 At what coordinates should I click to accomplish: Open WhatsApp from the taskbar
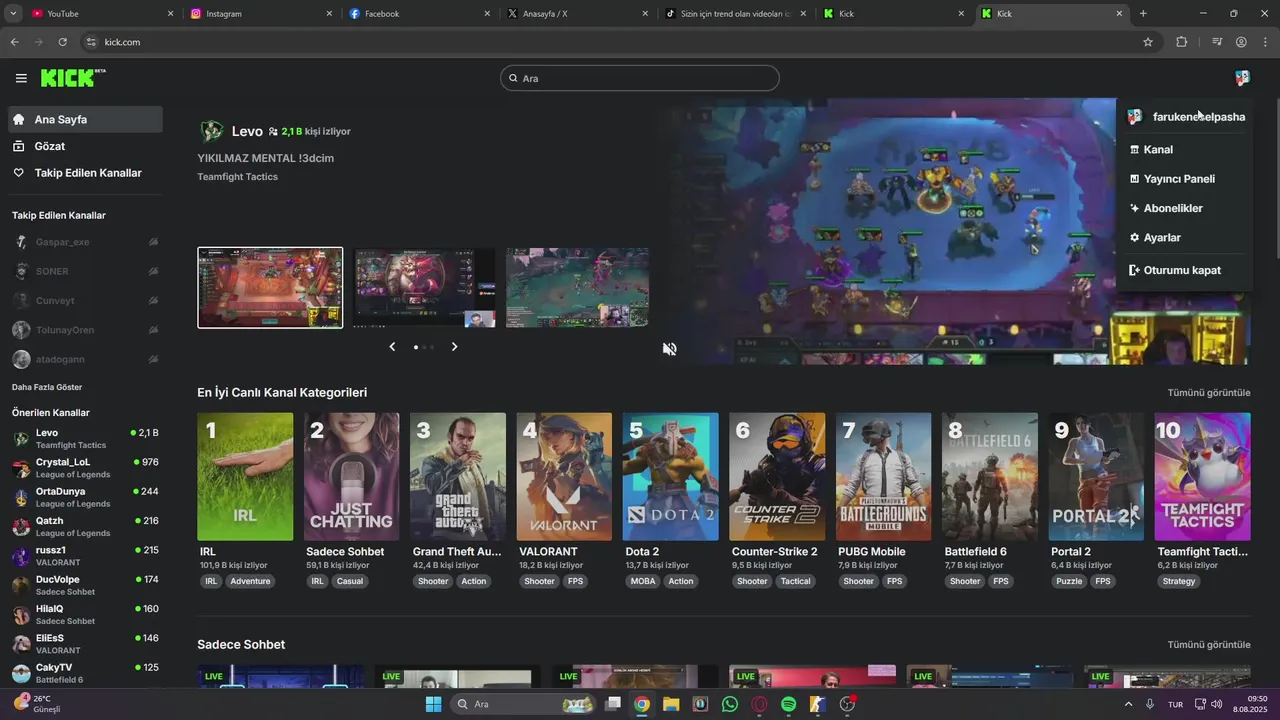[x=729, y=704]
